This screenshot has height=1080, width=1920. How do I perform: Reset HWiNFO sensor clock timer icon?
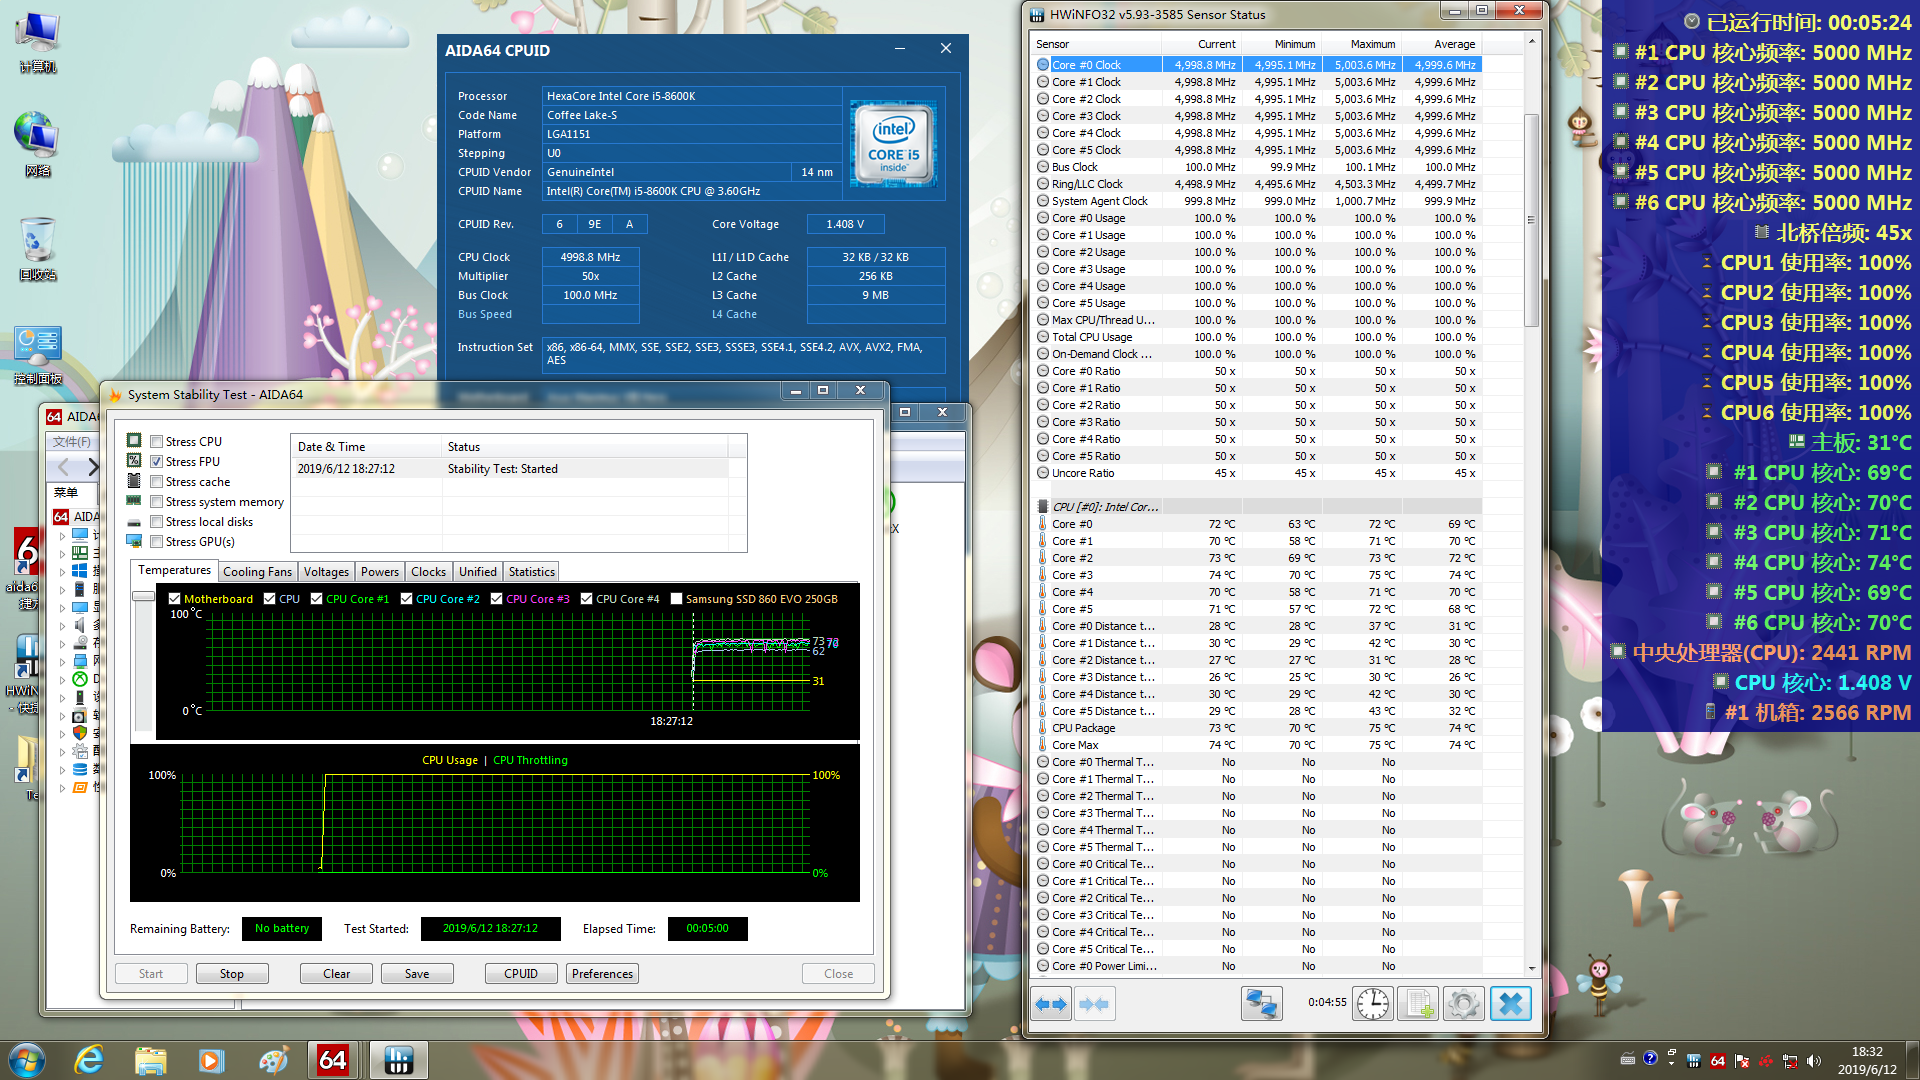point(1373,1003)
